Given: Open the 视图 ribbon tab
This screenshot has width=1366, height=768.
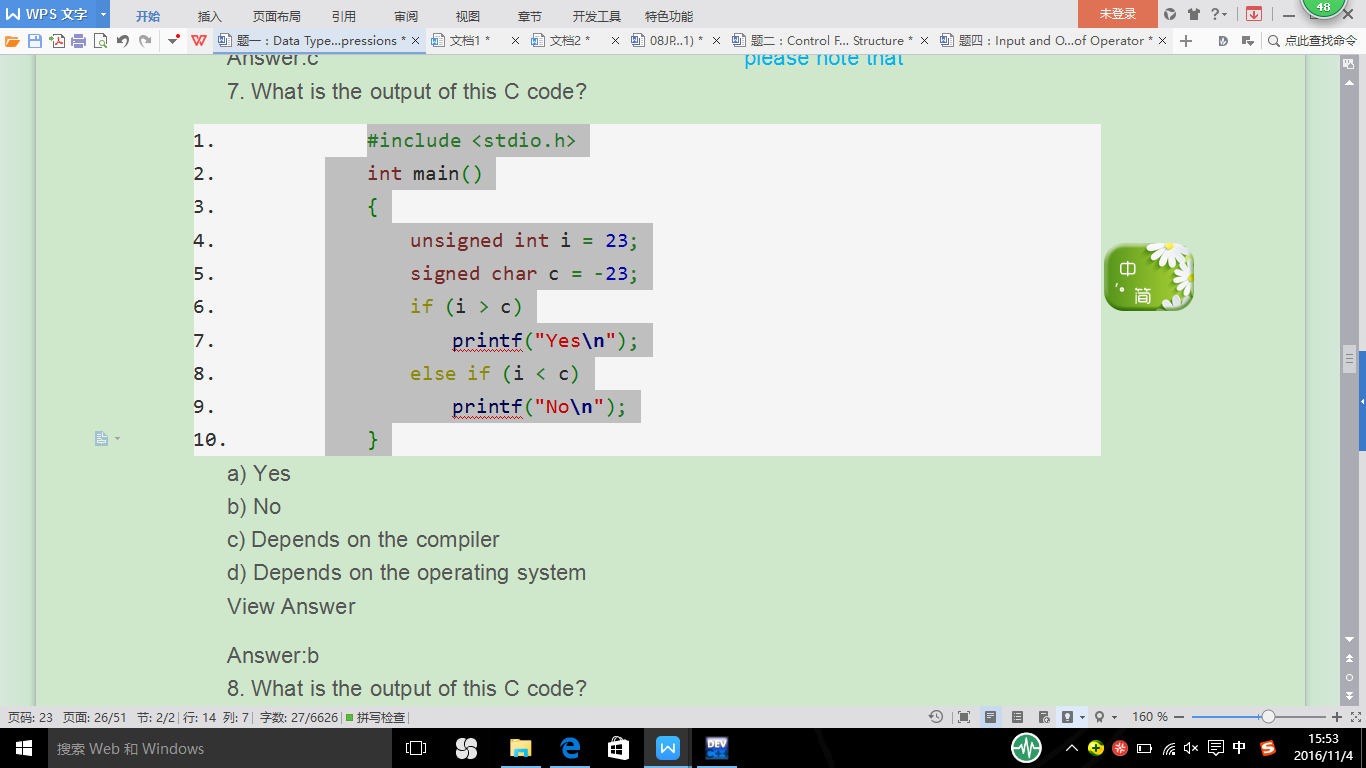Looking at the screenshot, I should tap(468, 16).
